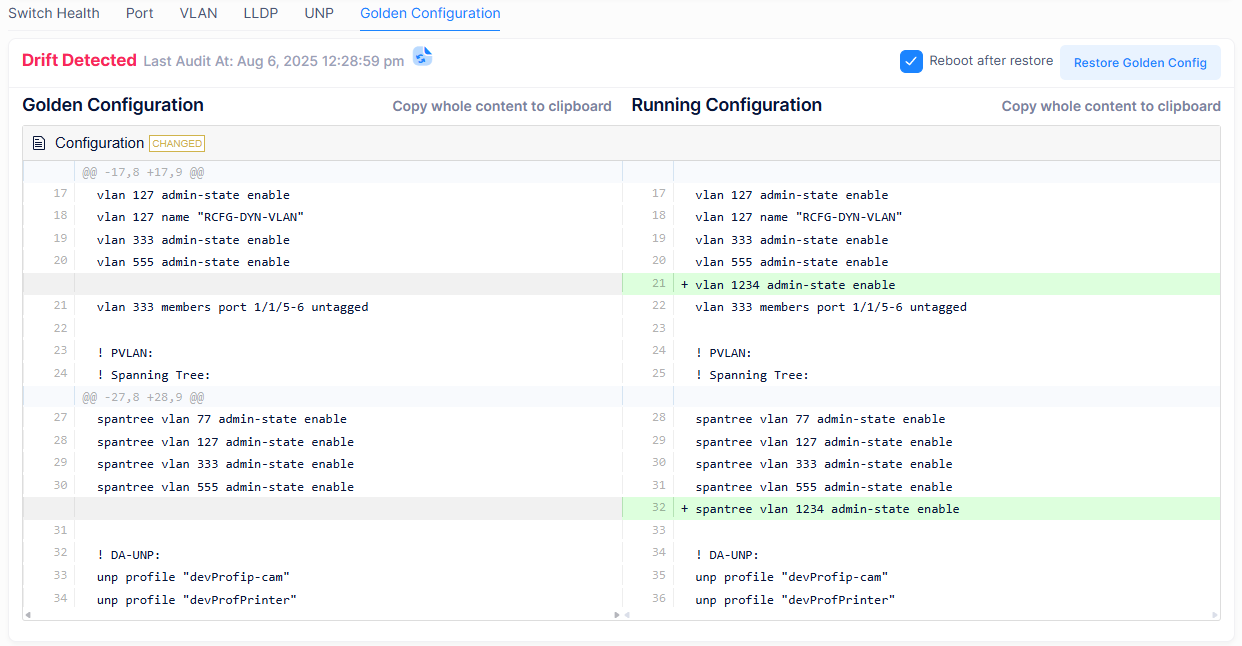Image resolution: width=1242 pixels, height=646 pixels.
Task: Click the yellow CHANGED badge
Action: [x=177, y=143]
